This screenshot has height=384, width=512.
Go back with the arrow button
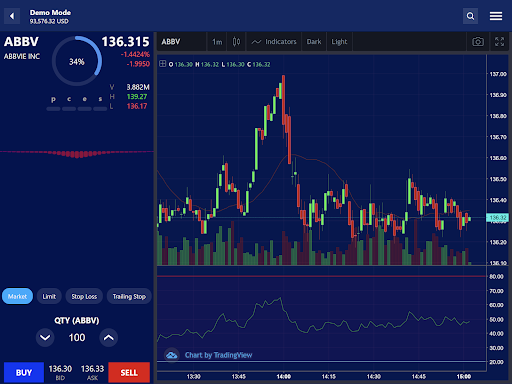(x=12, y=16)
